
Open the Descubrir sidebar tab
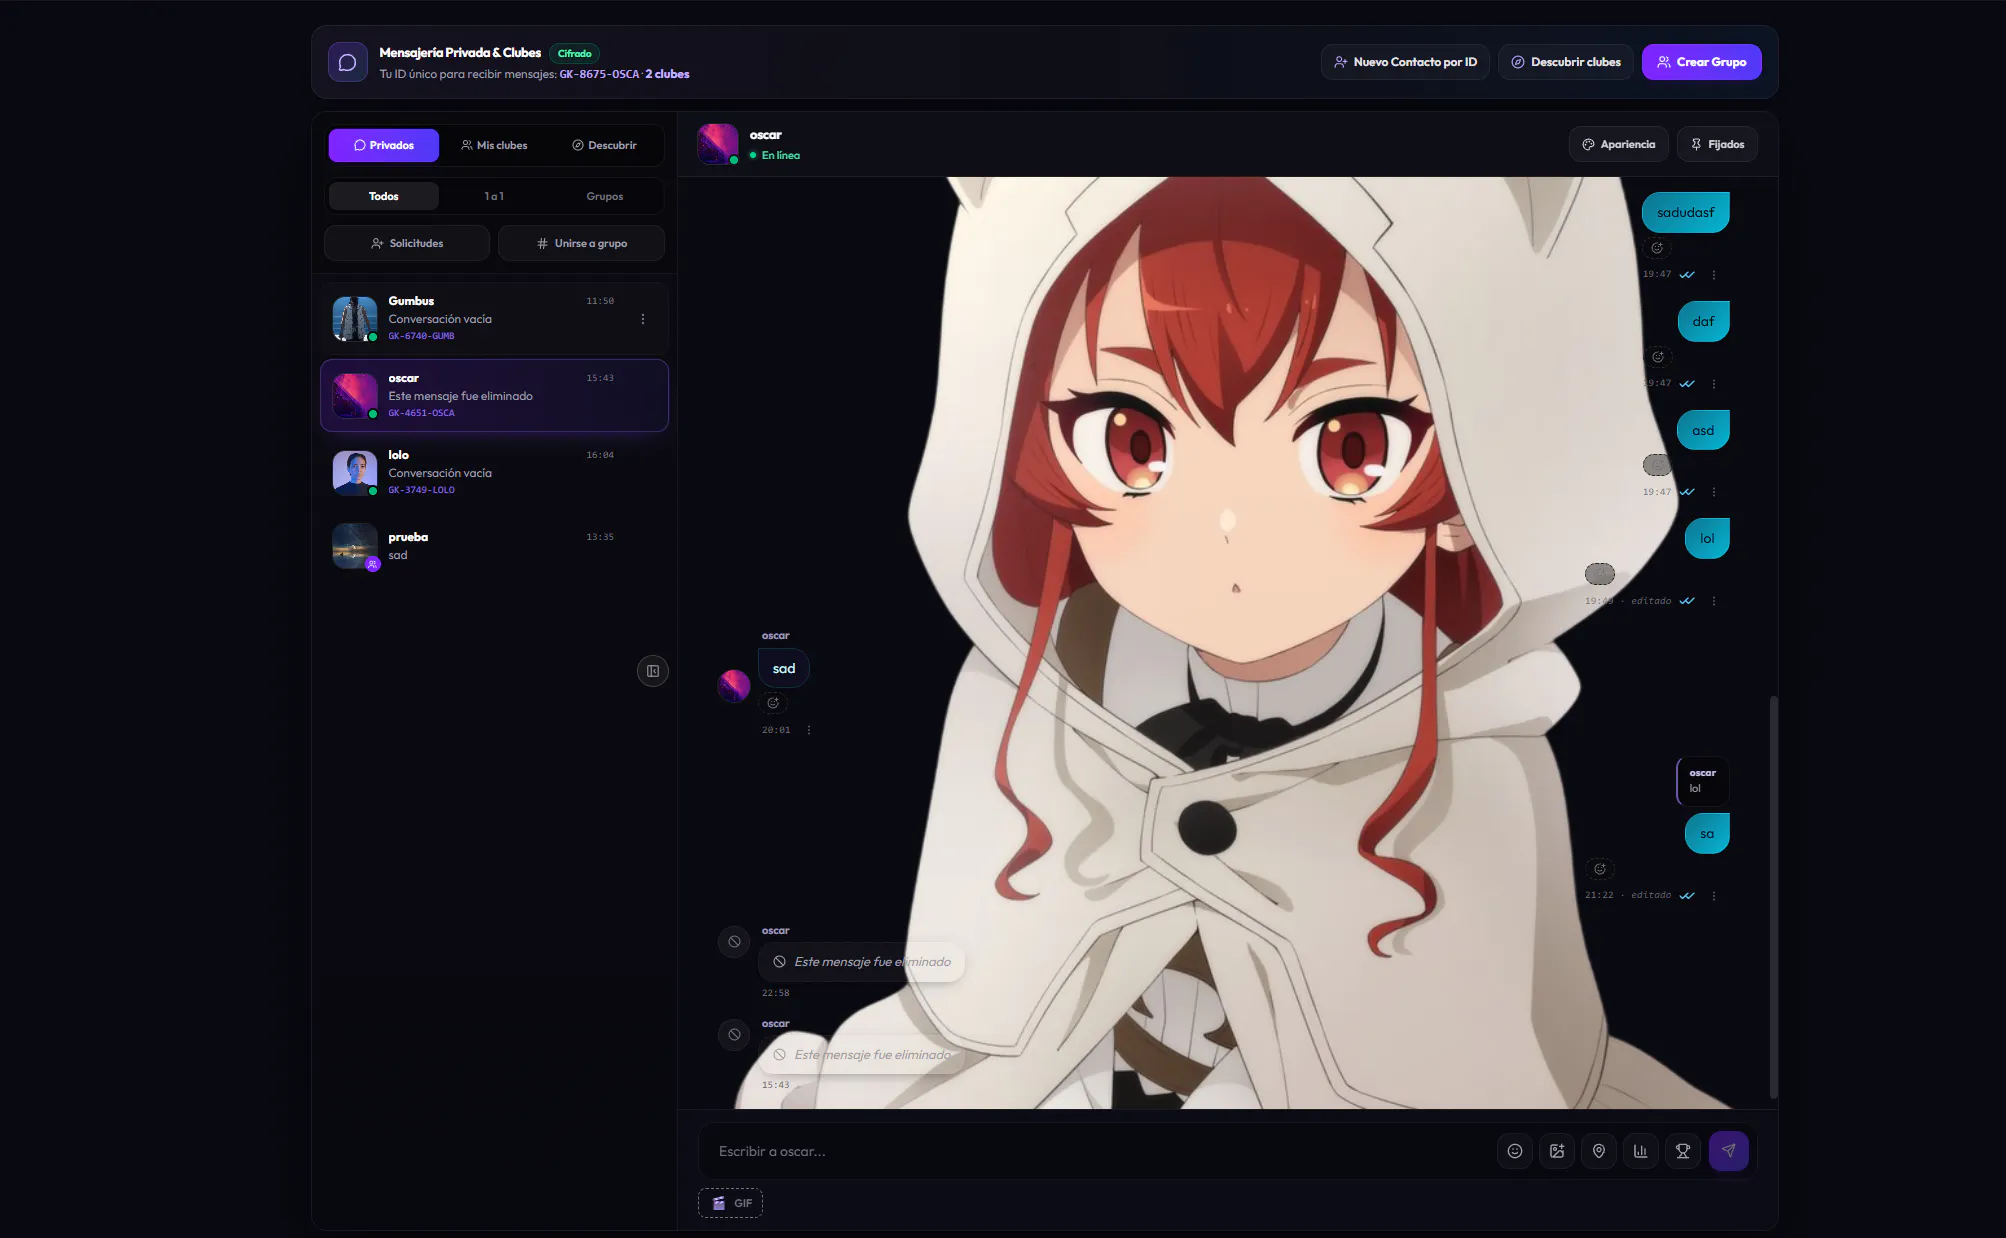pyautogui.click(x=604, y=145)
